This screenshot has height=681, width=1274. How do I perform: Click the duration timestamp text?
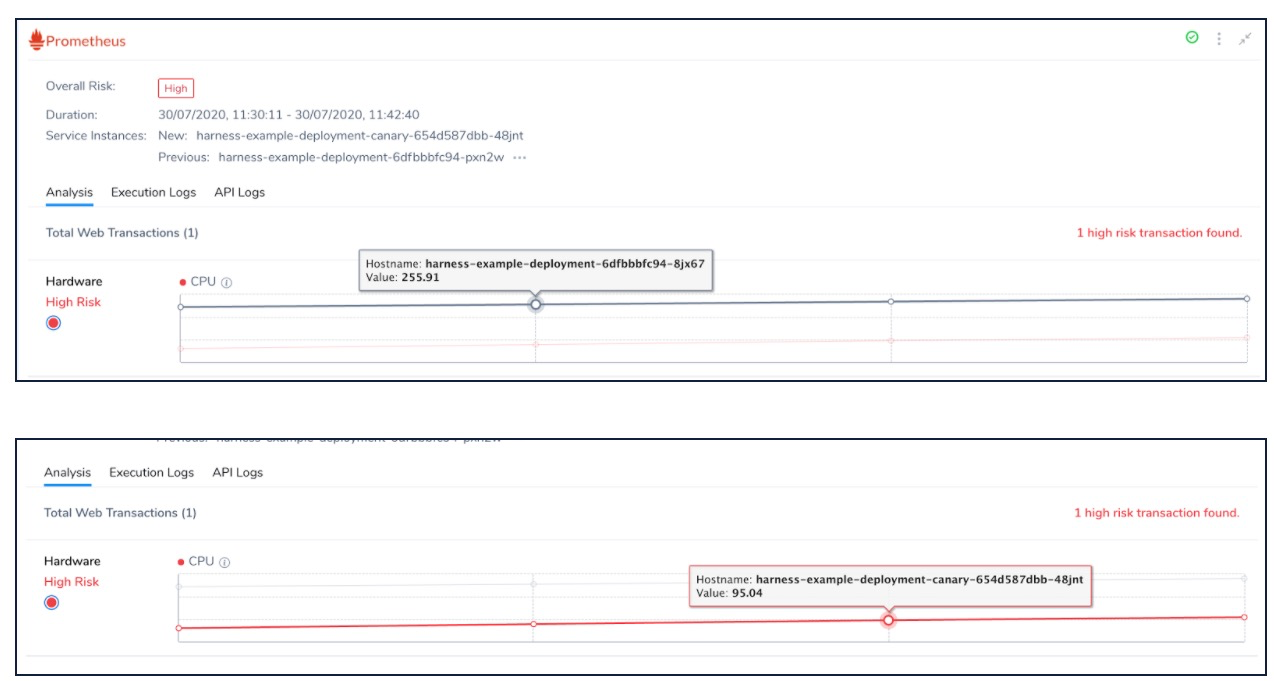[289, 115]
